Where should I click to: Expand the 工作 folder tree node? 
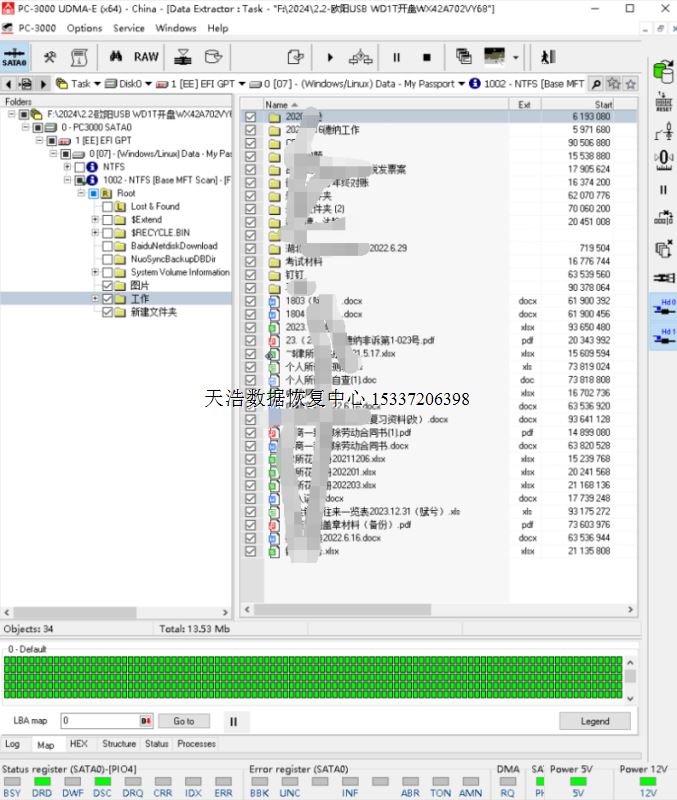(95, 299)
